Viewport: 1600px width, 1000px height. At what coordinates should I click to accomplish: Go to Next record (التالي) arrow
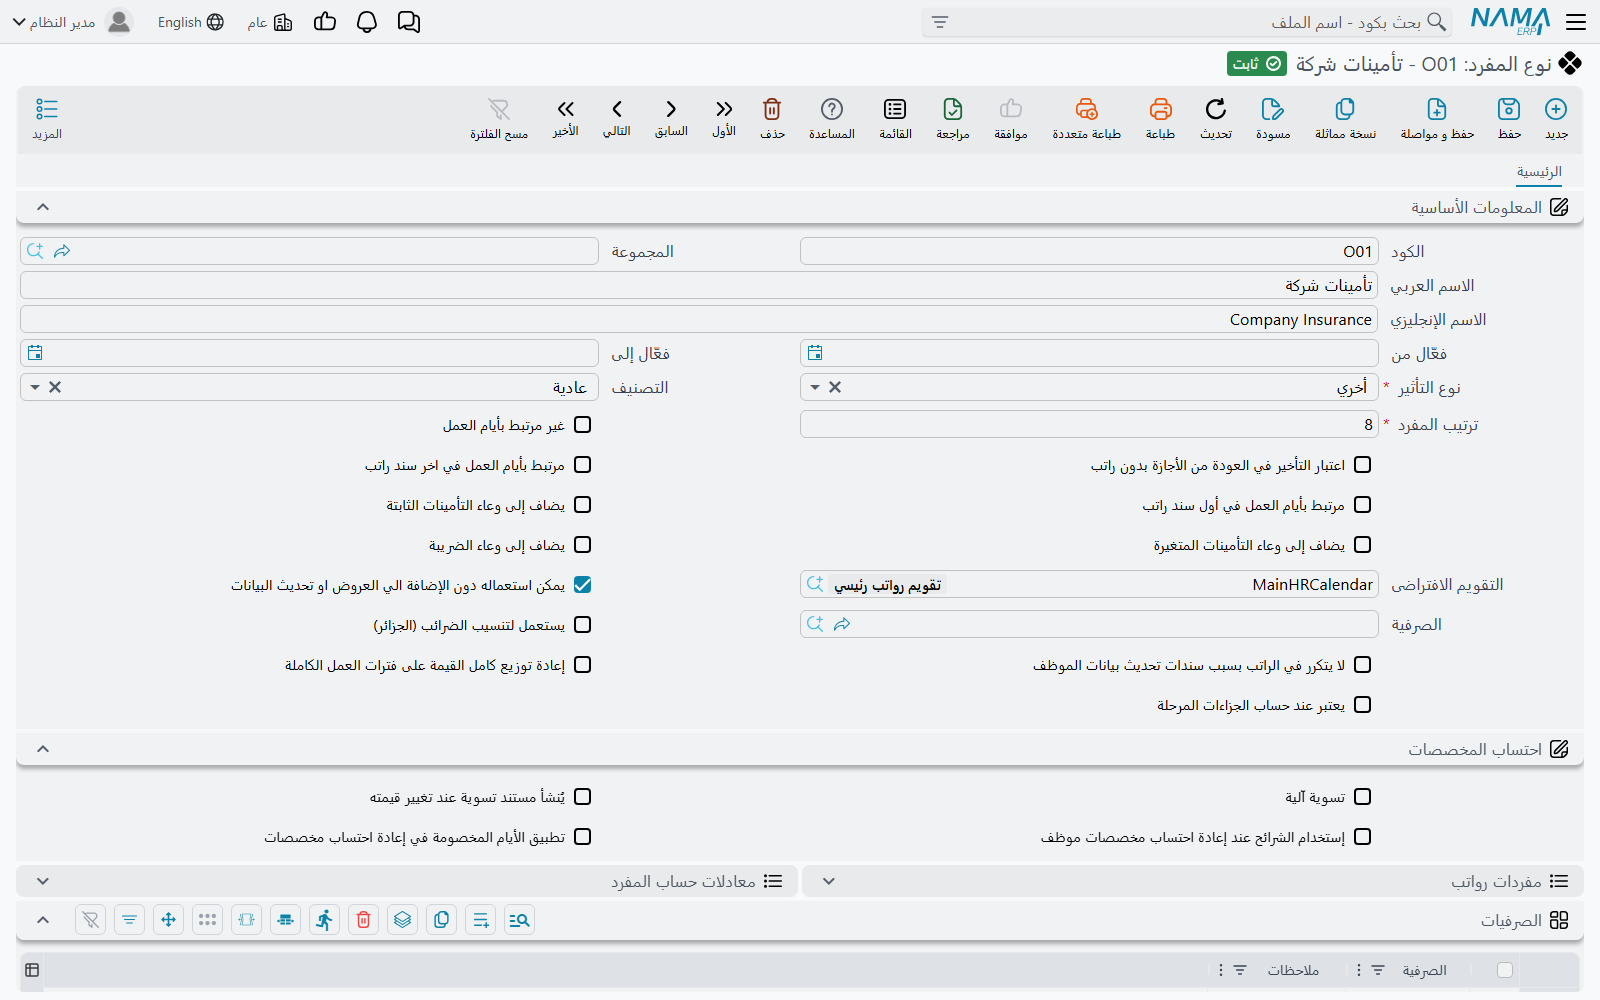(617, 109)
